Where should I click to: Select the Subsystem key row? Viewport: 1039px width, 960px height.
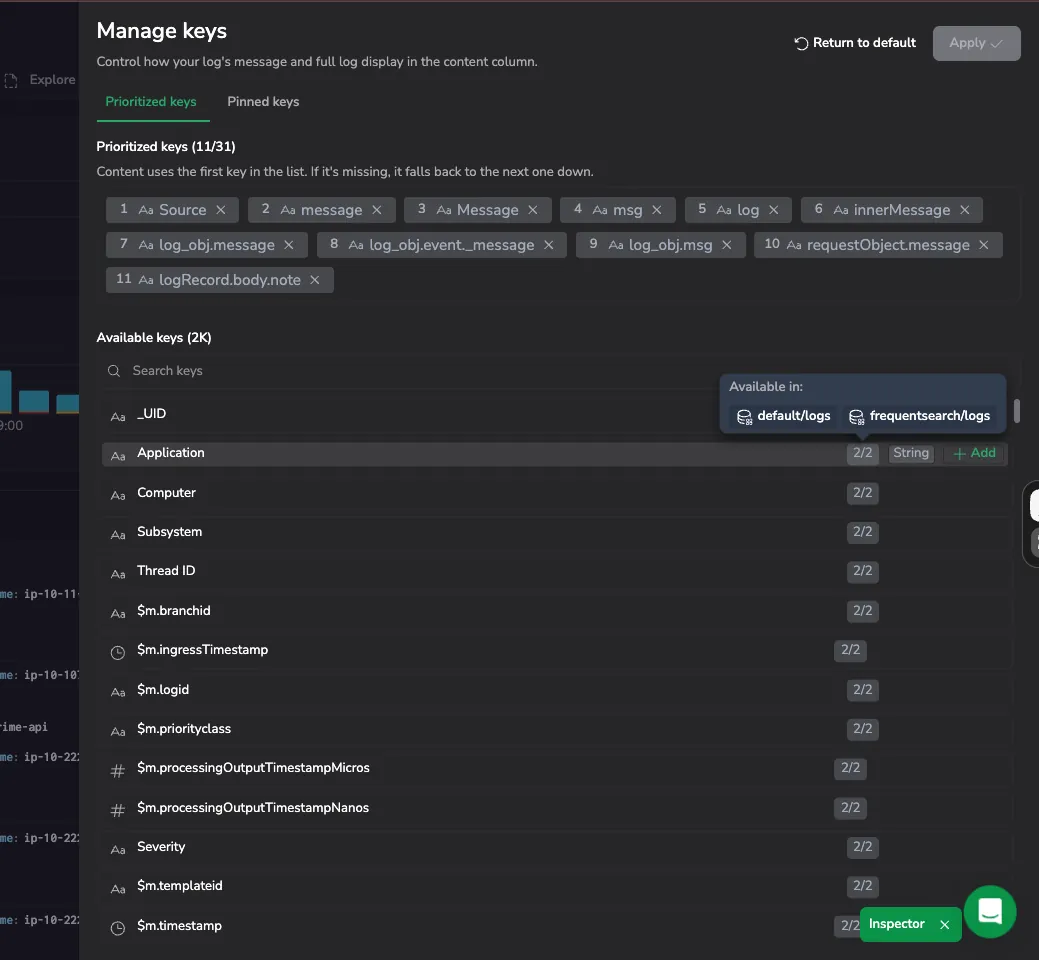point(555,532)
